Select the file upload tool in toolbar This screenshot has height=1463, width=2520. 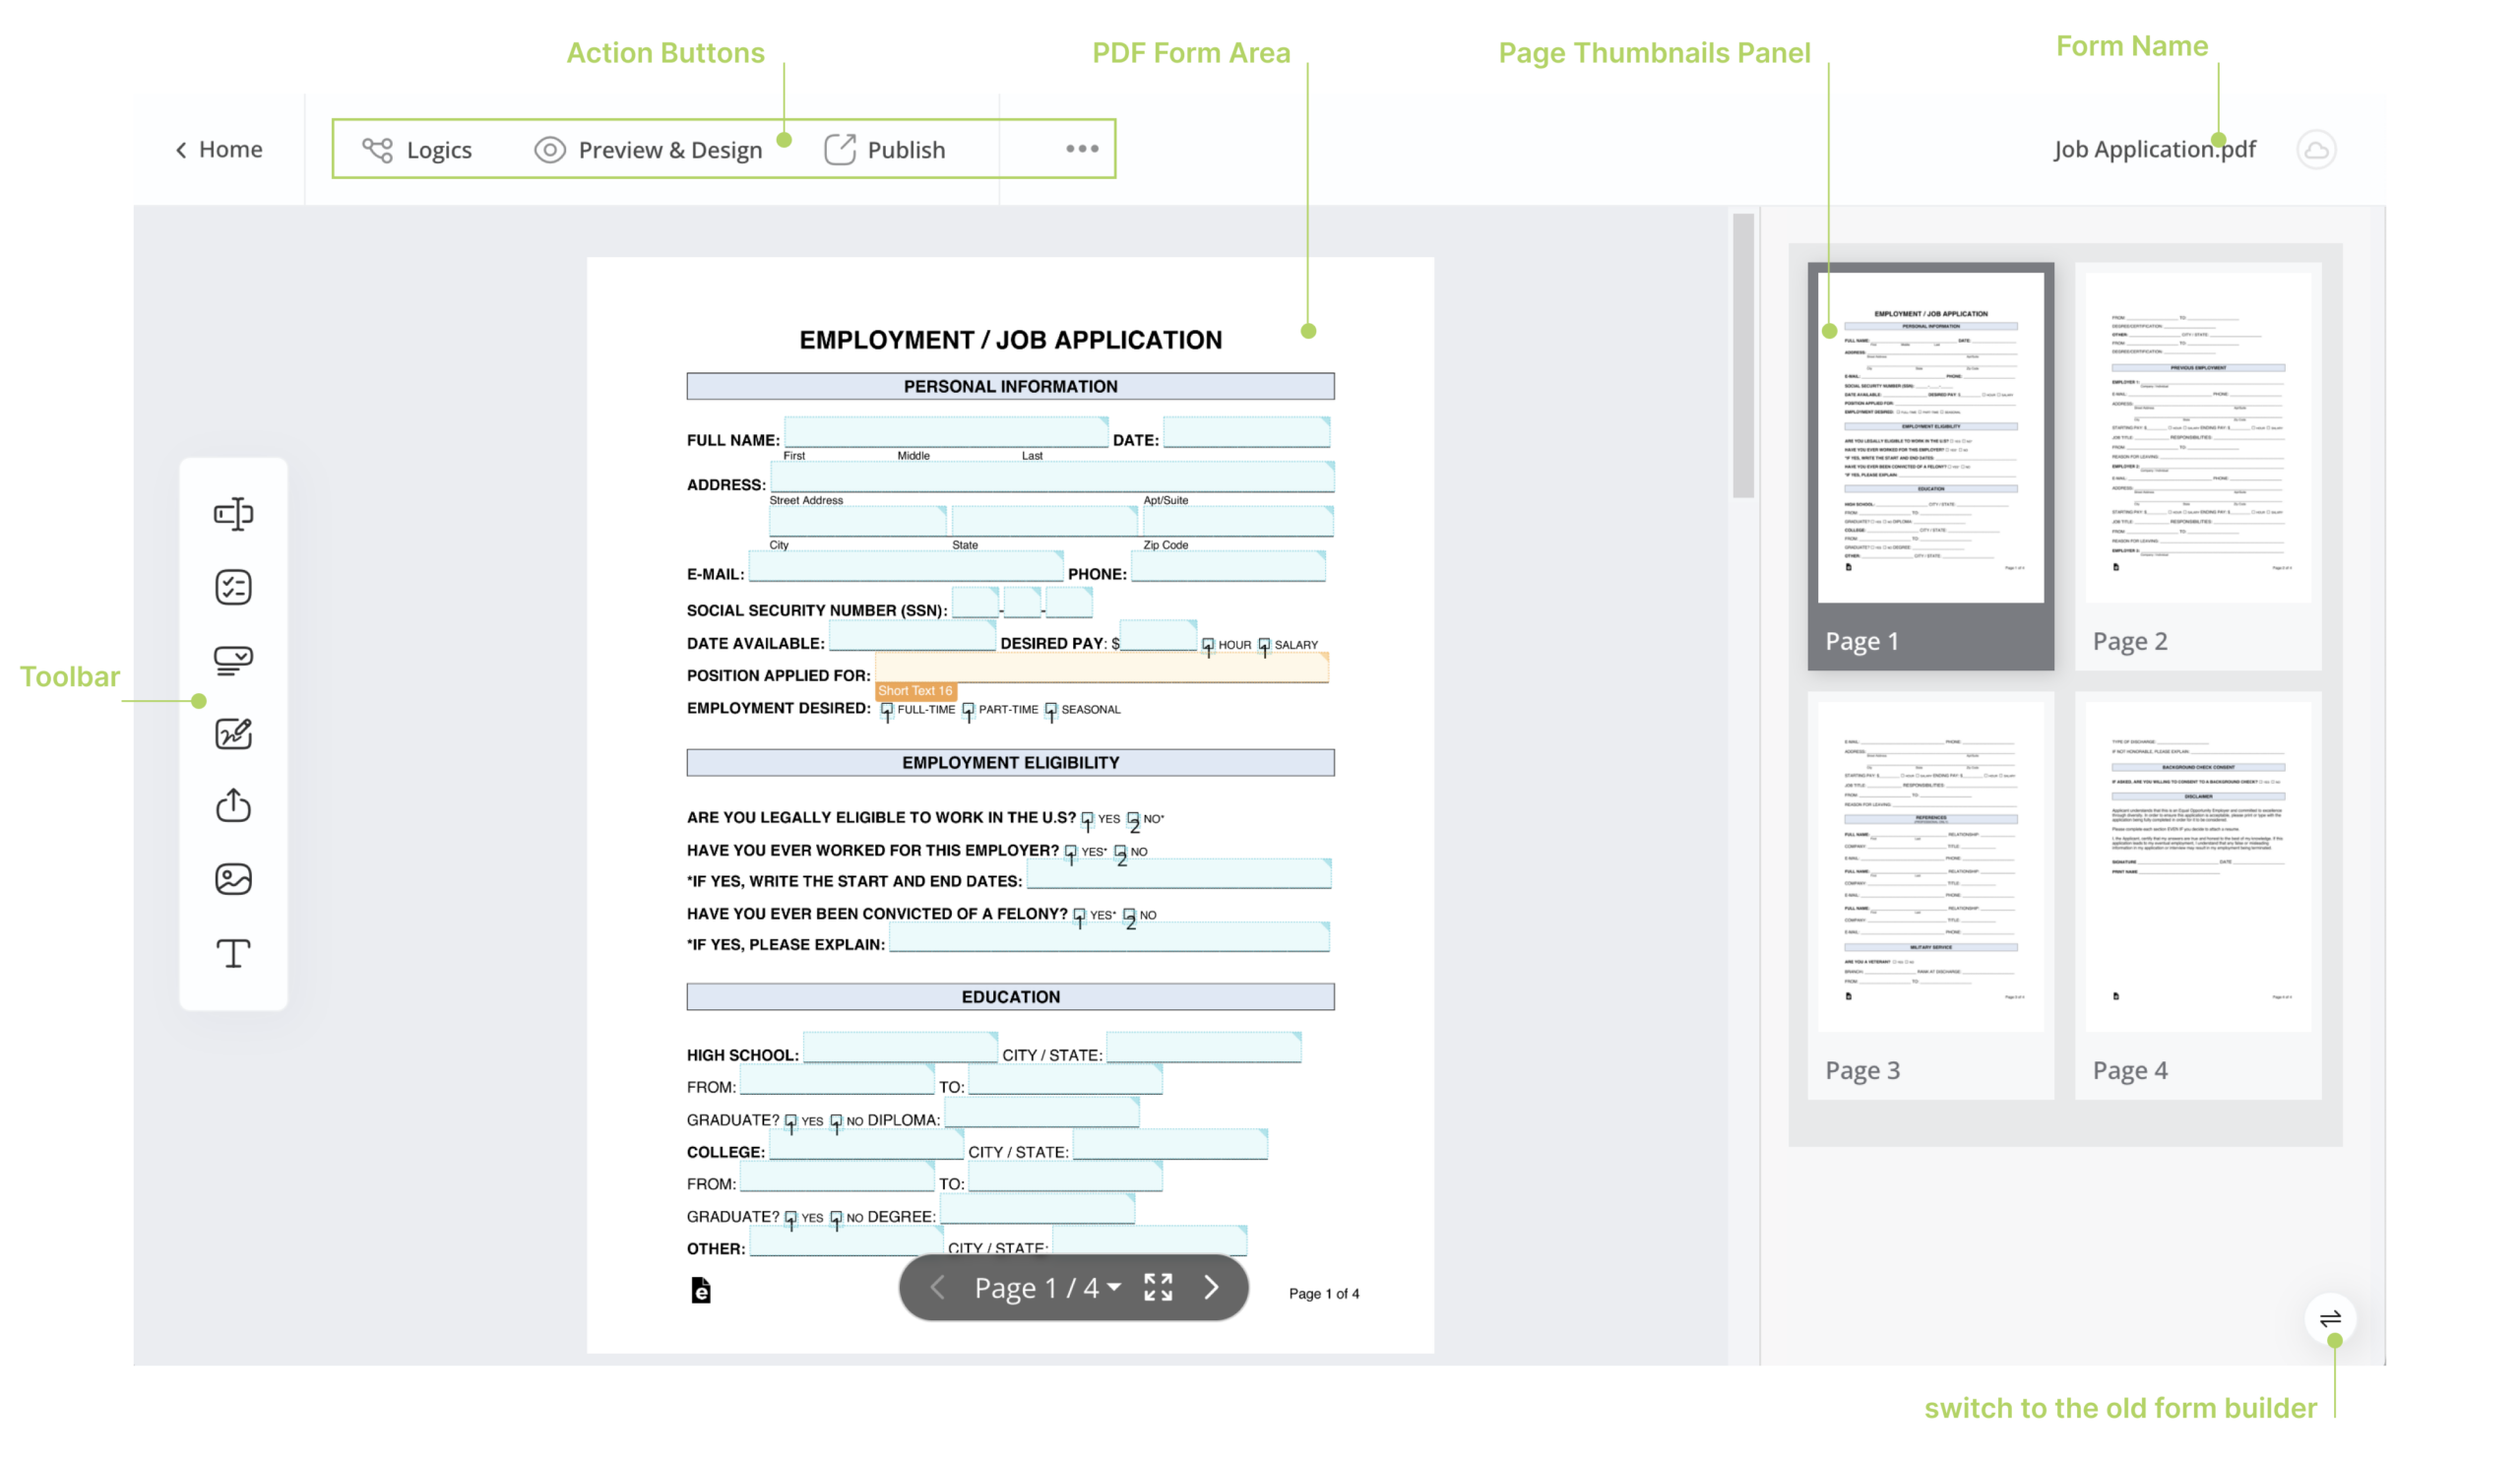(x=233, y=806)
